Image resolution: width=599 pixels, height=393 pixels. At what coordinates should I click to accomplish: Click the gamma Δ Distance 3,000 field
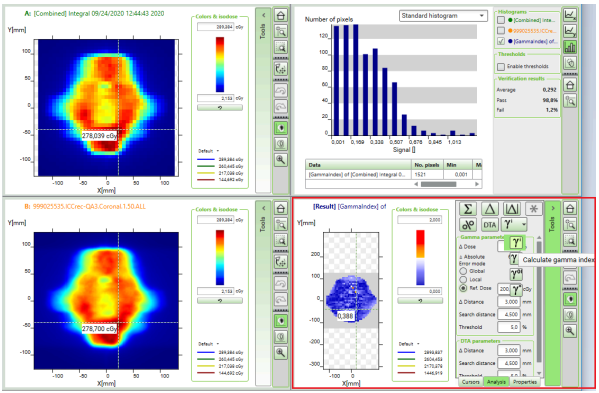coord(509,302)
